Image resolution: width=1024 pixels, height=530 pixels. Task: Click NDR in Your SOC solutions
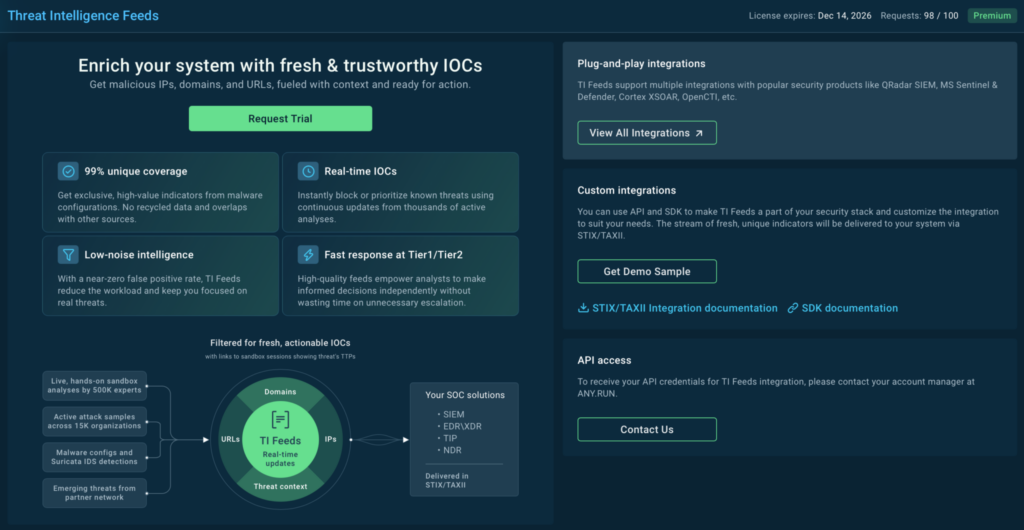[x=452, y=450]
